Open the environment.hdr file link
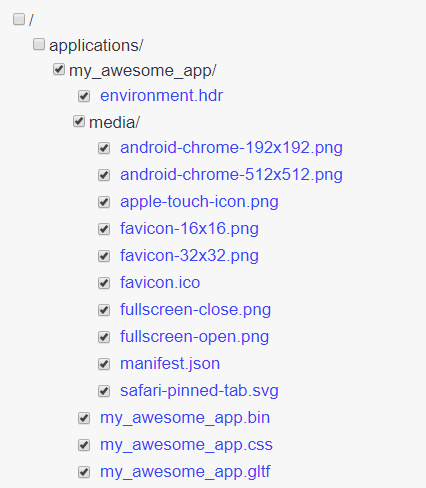The width and height of the screenshot is (426, 488). [161, 96]
